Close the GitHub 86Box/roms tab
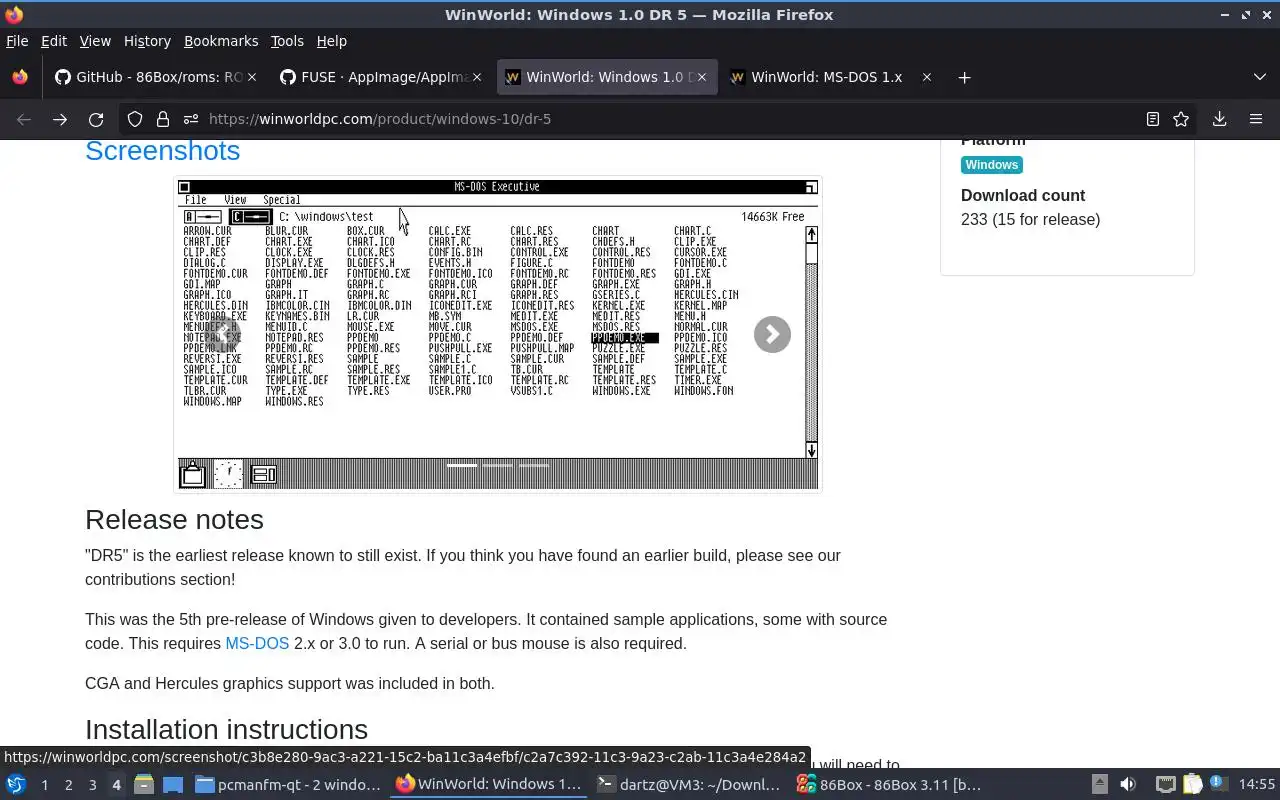 252,77
